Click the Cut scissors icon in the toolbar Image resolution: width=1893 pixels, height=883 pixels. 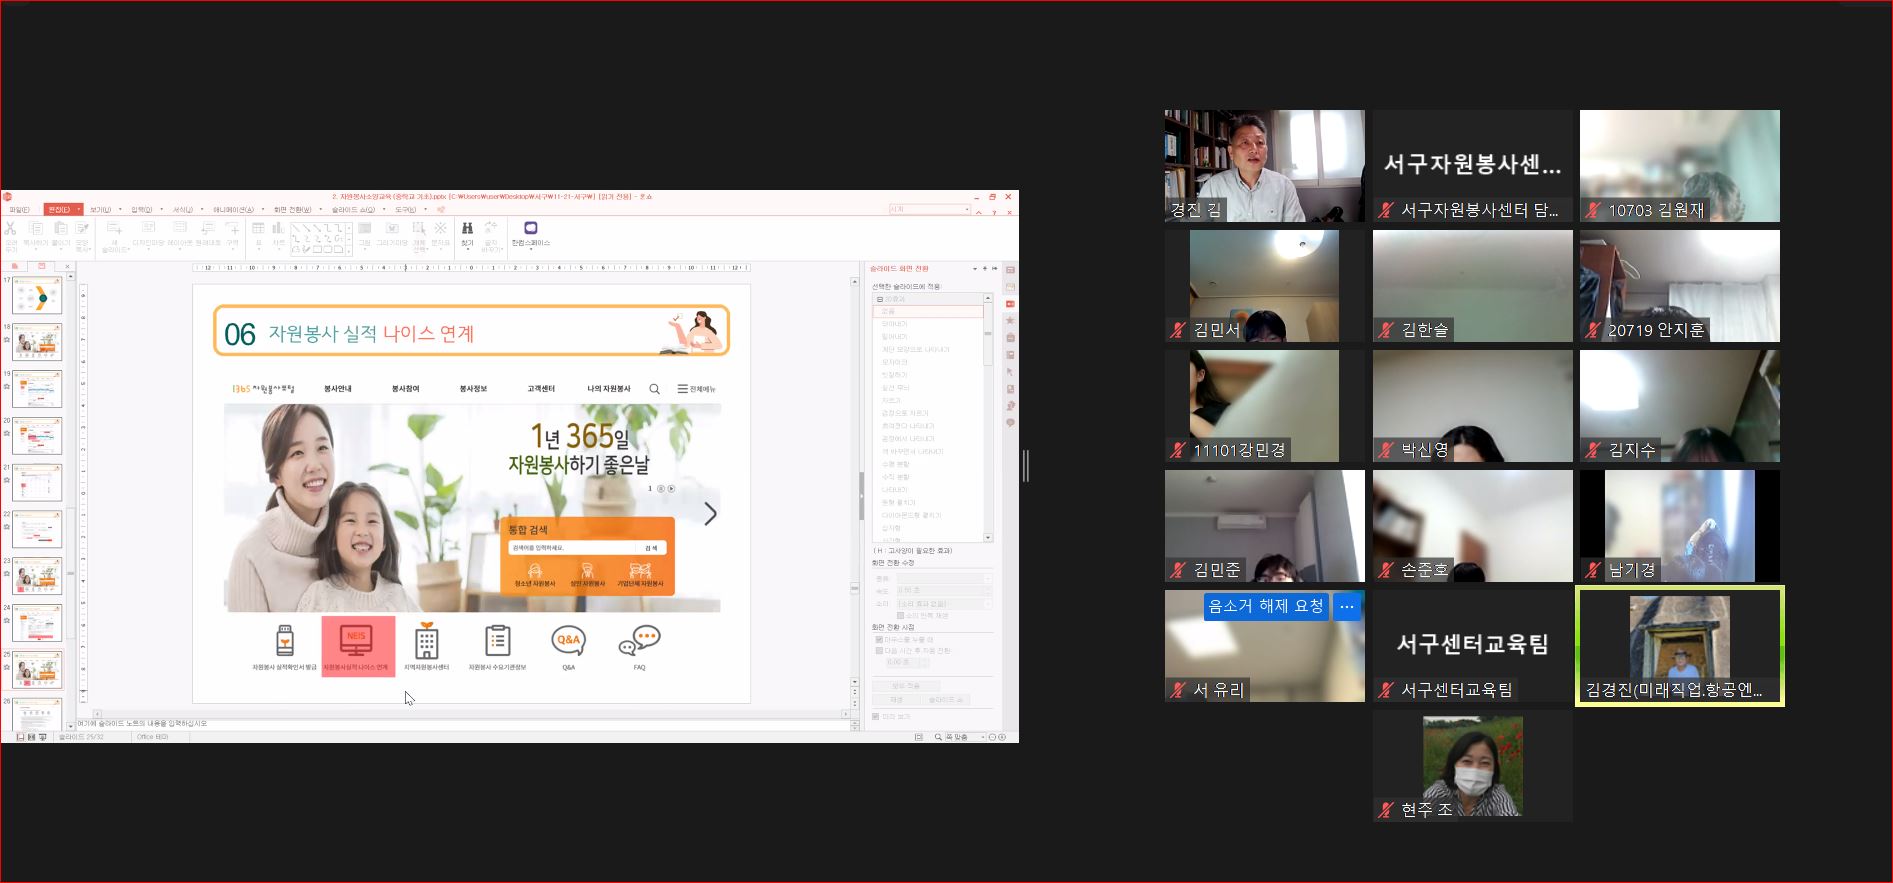coord(11,229)
